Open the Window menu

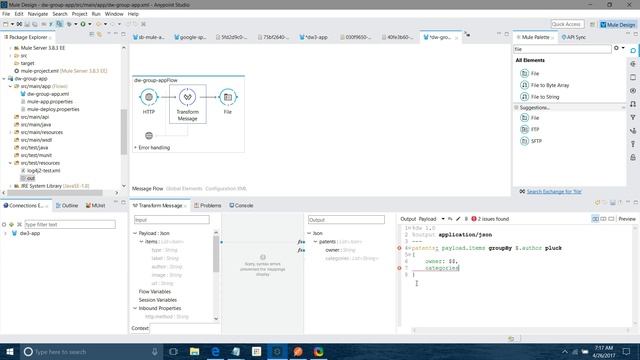[x=114, y=14]
